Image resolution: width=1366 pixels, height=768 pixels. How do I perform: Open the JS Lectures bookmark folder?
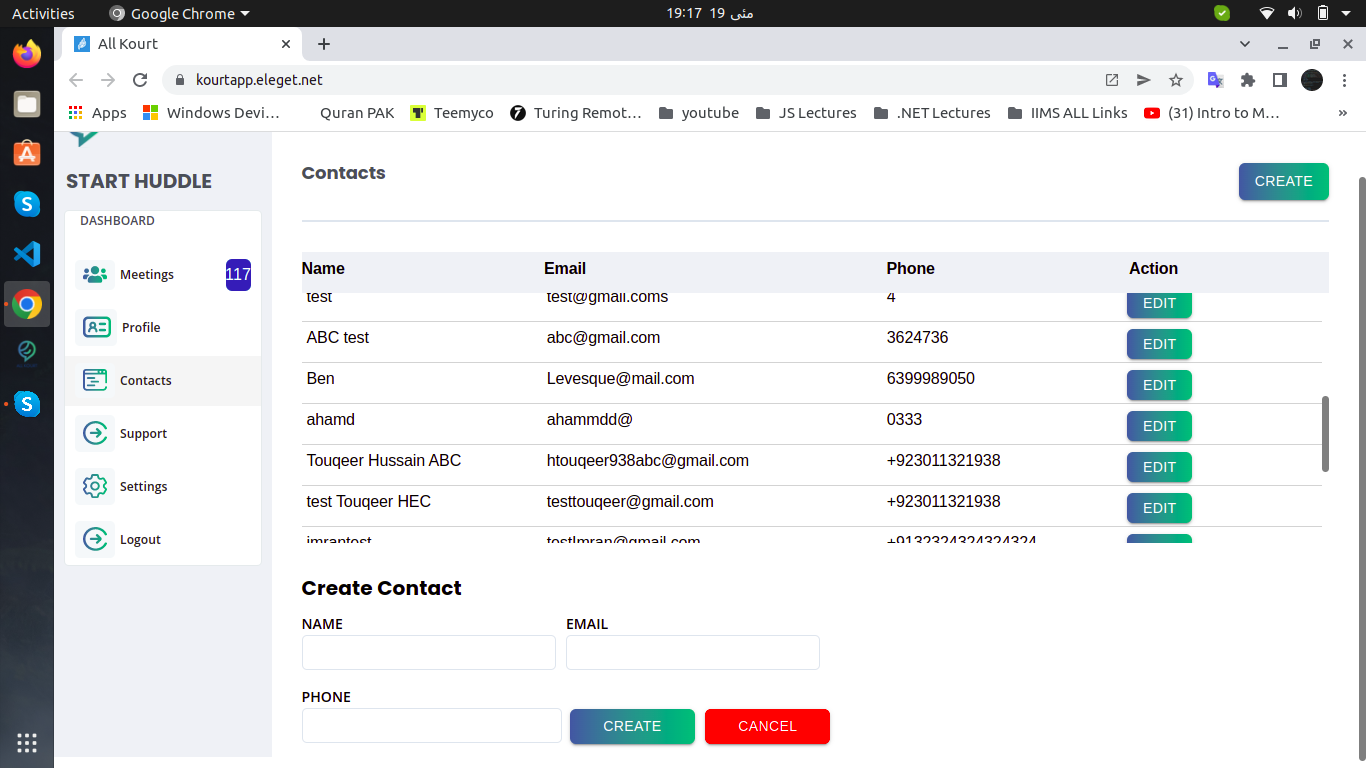pyautogui.click(x=806, y=113)
